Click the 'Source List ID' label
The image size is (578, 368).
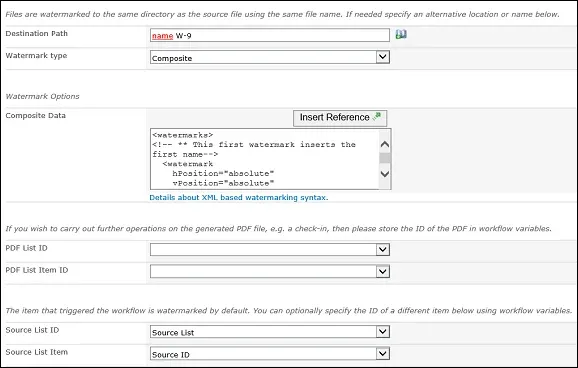(32, 330)
